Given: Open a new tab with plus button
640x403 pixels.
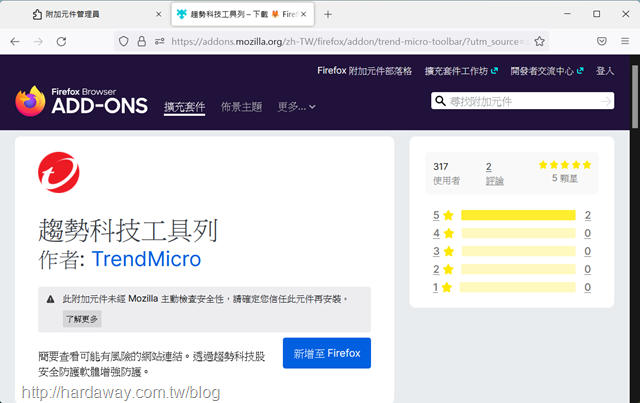Looking at the screenshot, I should point(328,14).
